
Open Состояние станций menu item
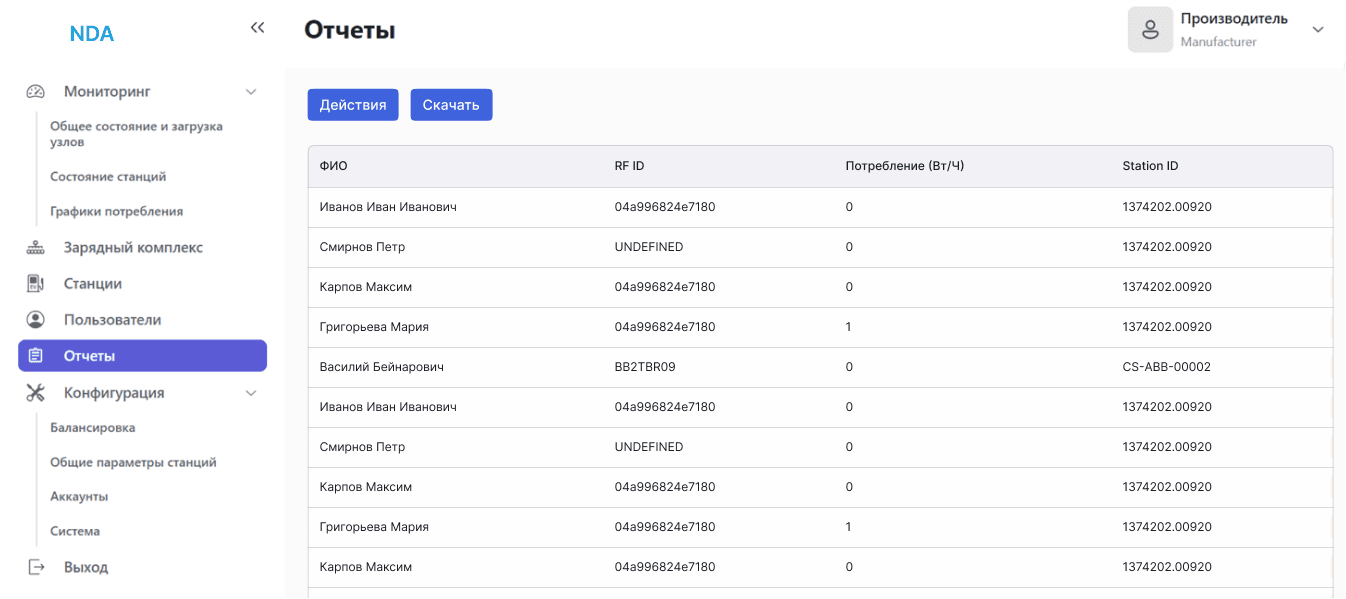[108, 177]
